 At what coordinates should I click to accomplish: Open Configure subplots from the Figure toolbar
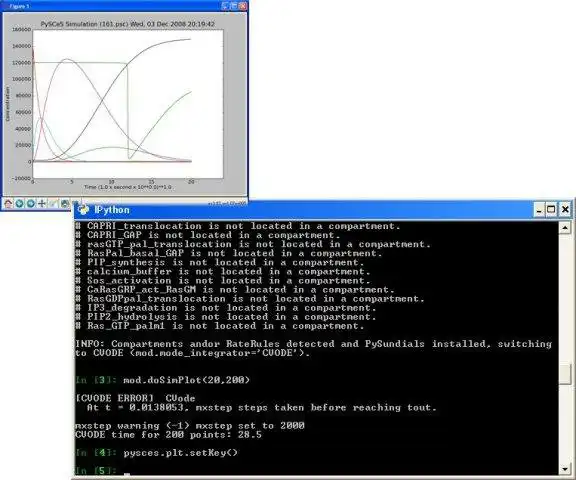65,203
